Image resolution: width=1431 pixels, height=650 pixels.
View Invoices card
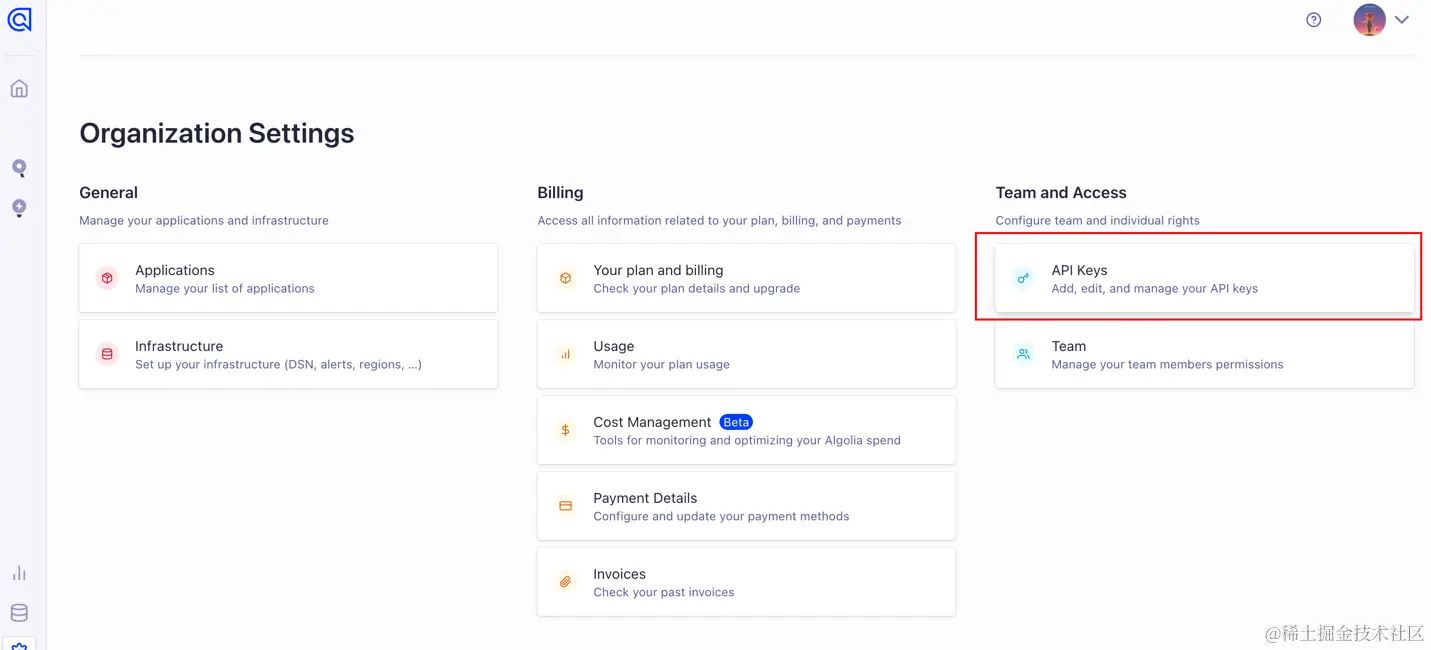click(746, 583)
